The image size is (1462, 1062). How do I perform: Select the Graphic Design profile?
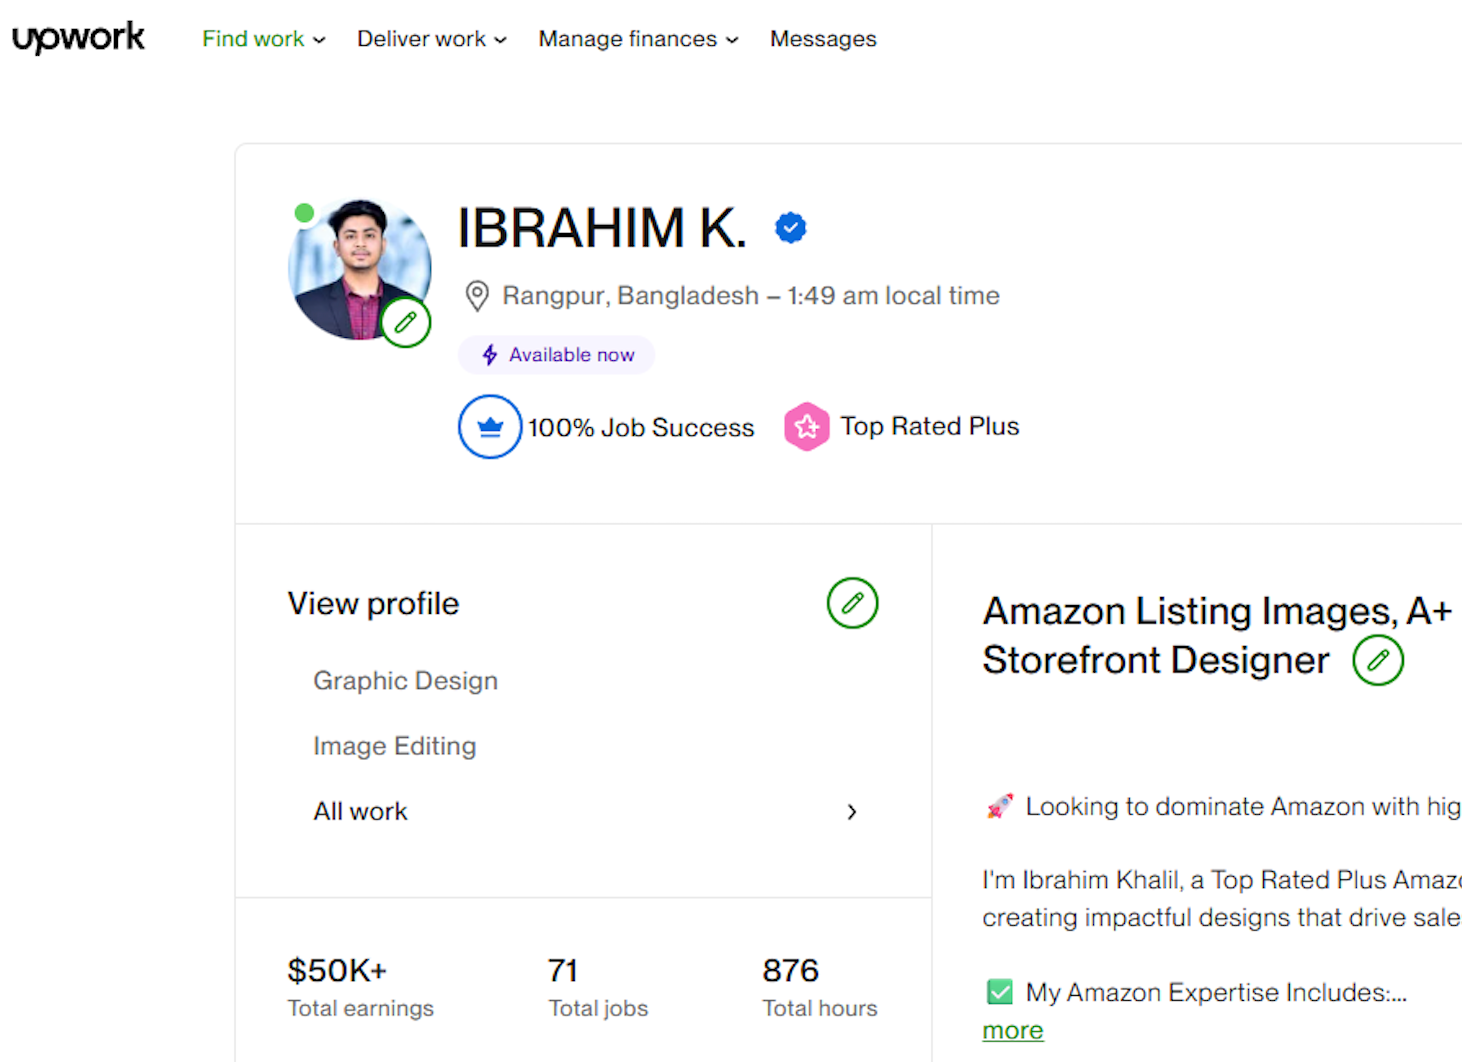pos(405,681)
